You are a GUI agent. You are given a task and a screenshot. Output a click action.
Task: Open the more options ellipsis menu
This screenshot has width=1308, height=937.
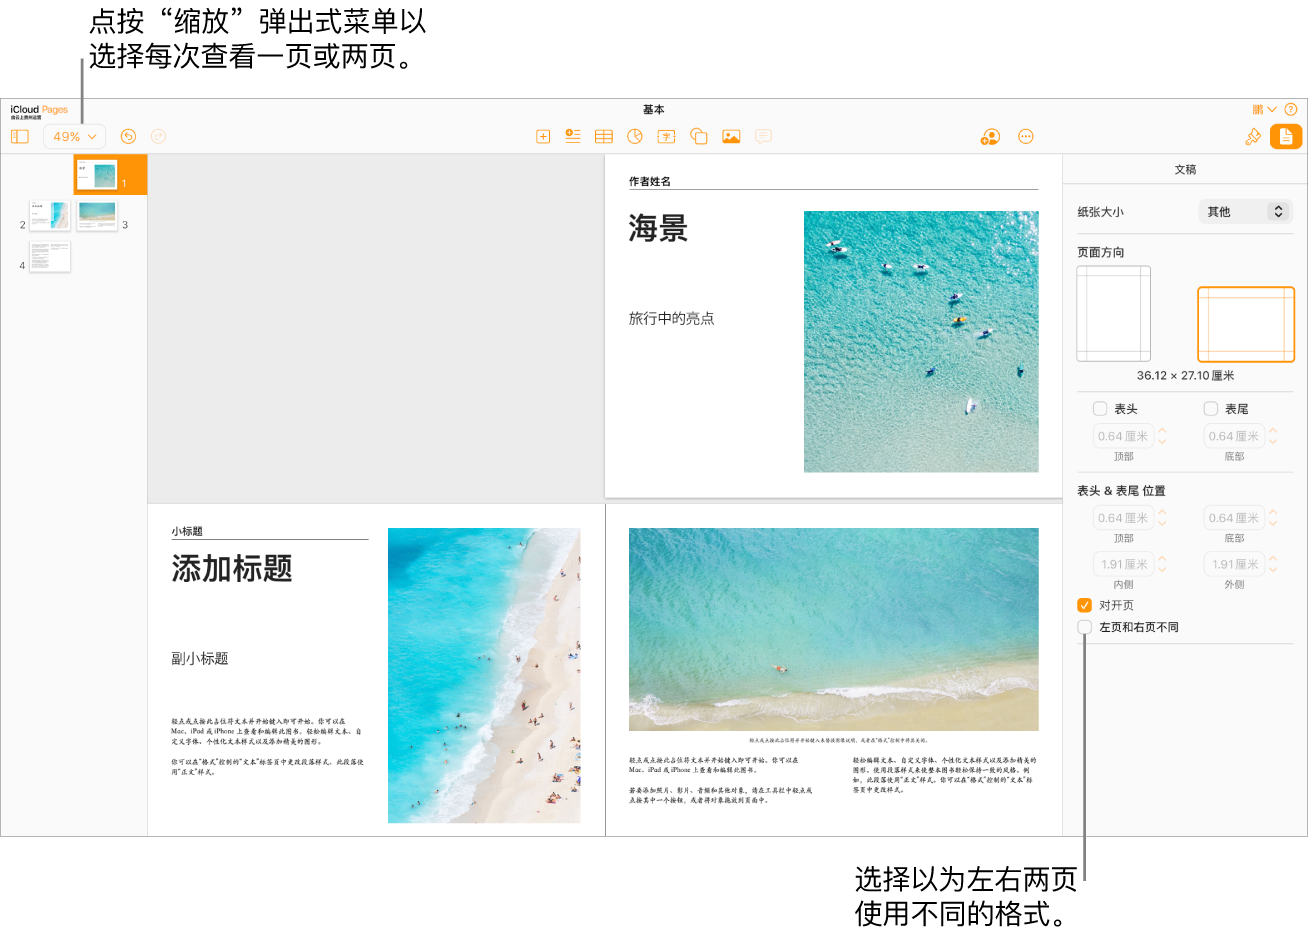coord(1026,136)
